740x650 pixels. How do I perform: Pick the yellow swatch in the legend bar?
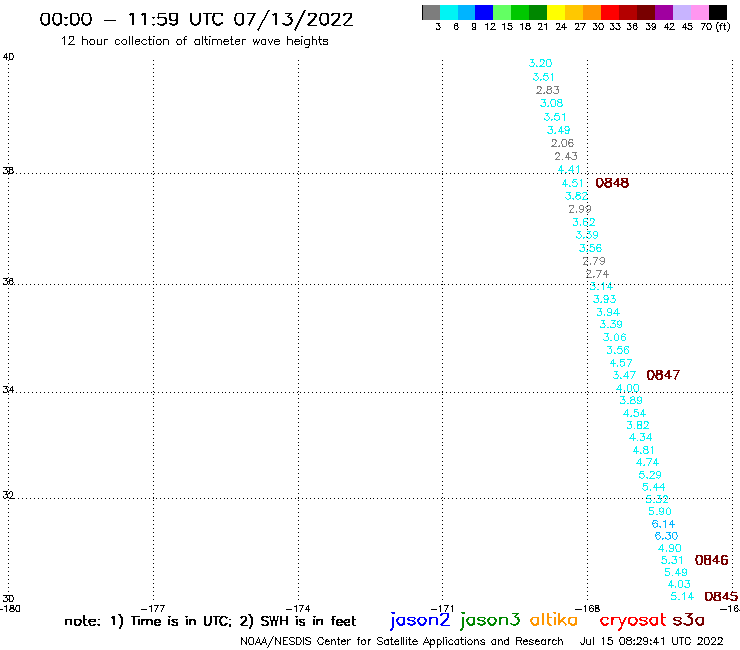coord(556,12)
